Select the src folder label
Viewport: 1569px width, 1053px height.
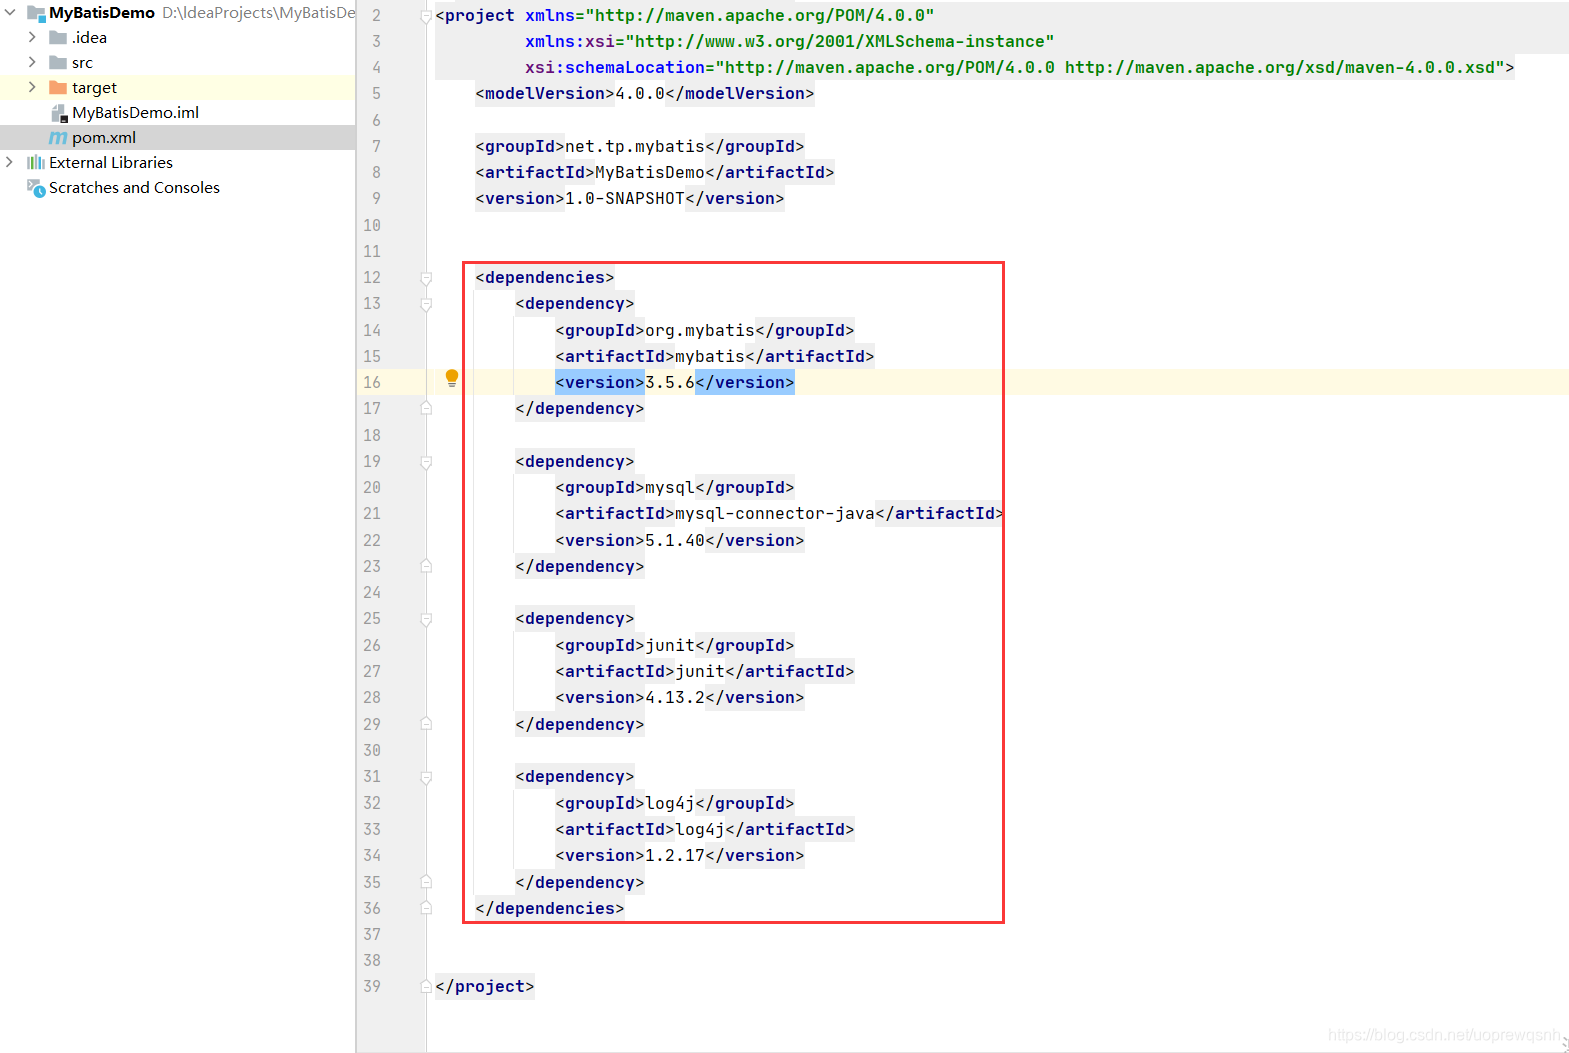82,63
